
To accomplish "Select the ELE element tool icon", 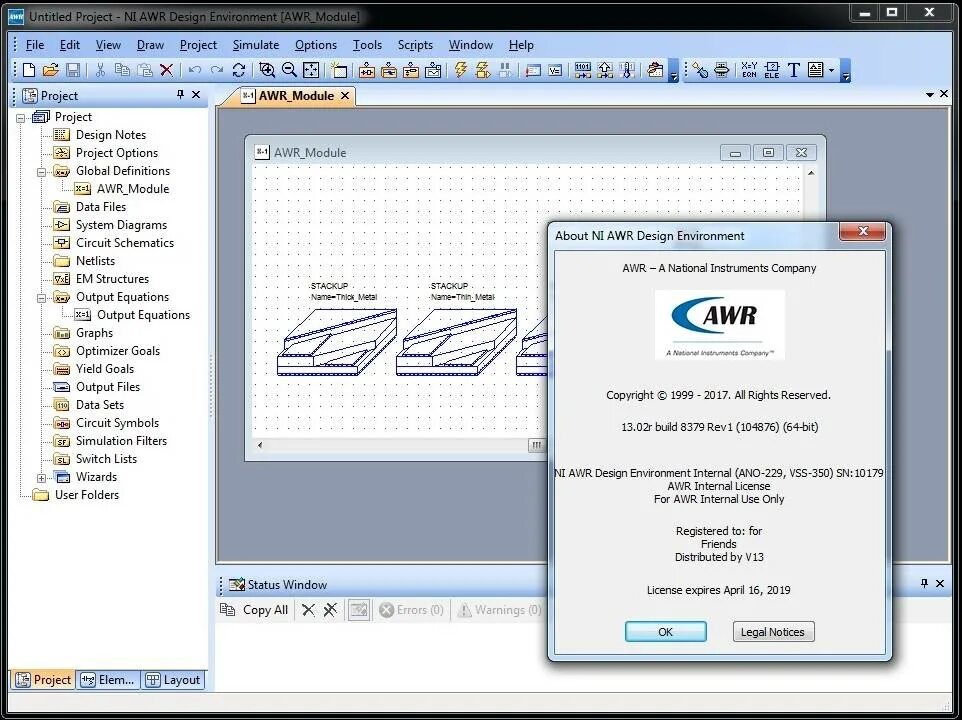I will click(772, 70).
